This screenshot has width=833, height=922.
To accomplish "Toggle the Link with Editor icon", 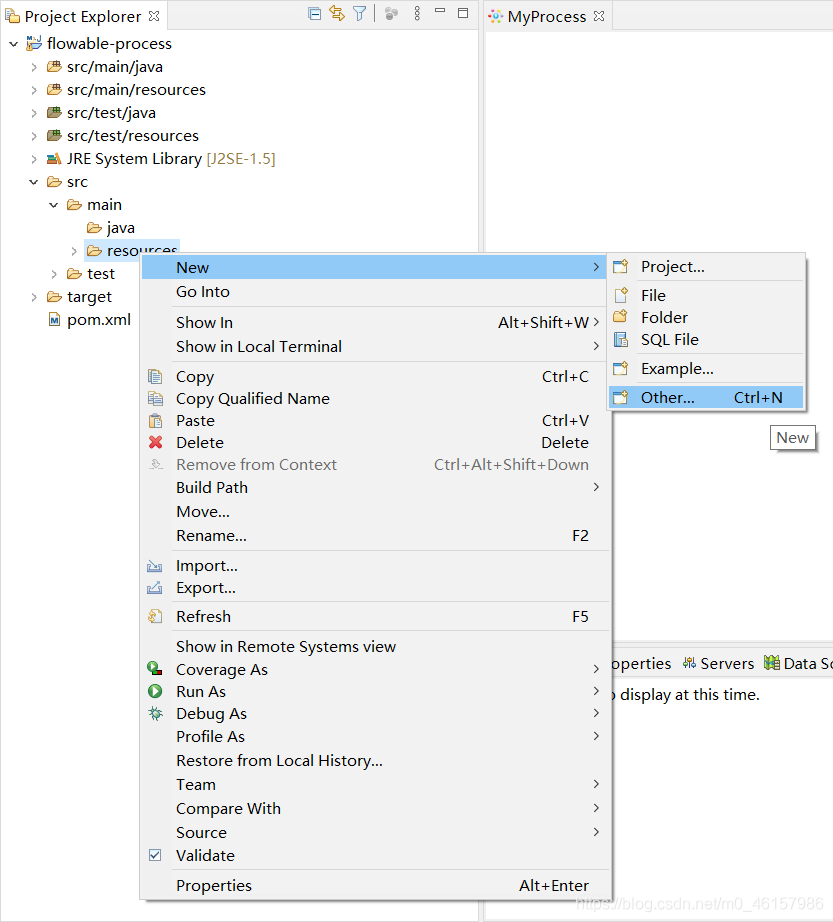I will pos(337,12).
